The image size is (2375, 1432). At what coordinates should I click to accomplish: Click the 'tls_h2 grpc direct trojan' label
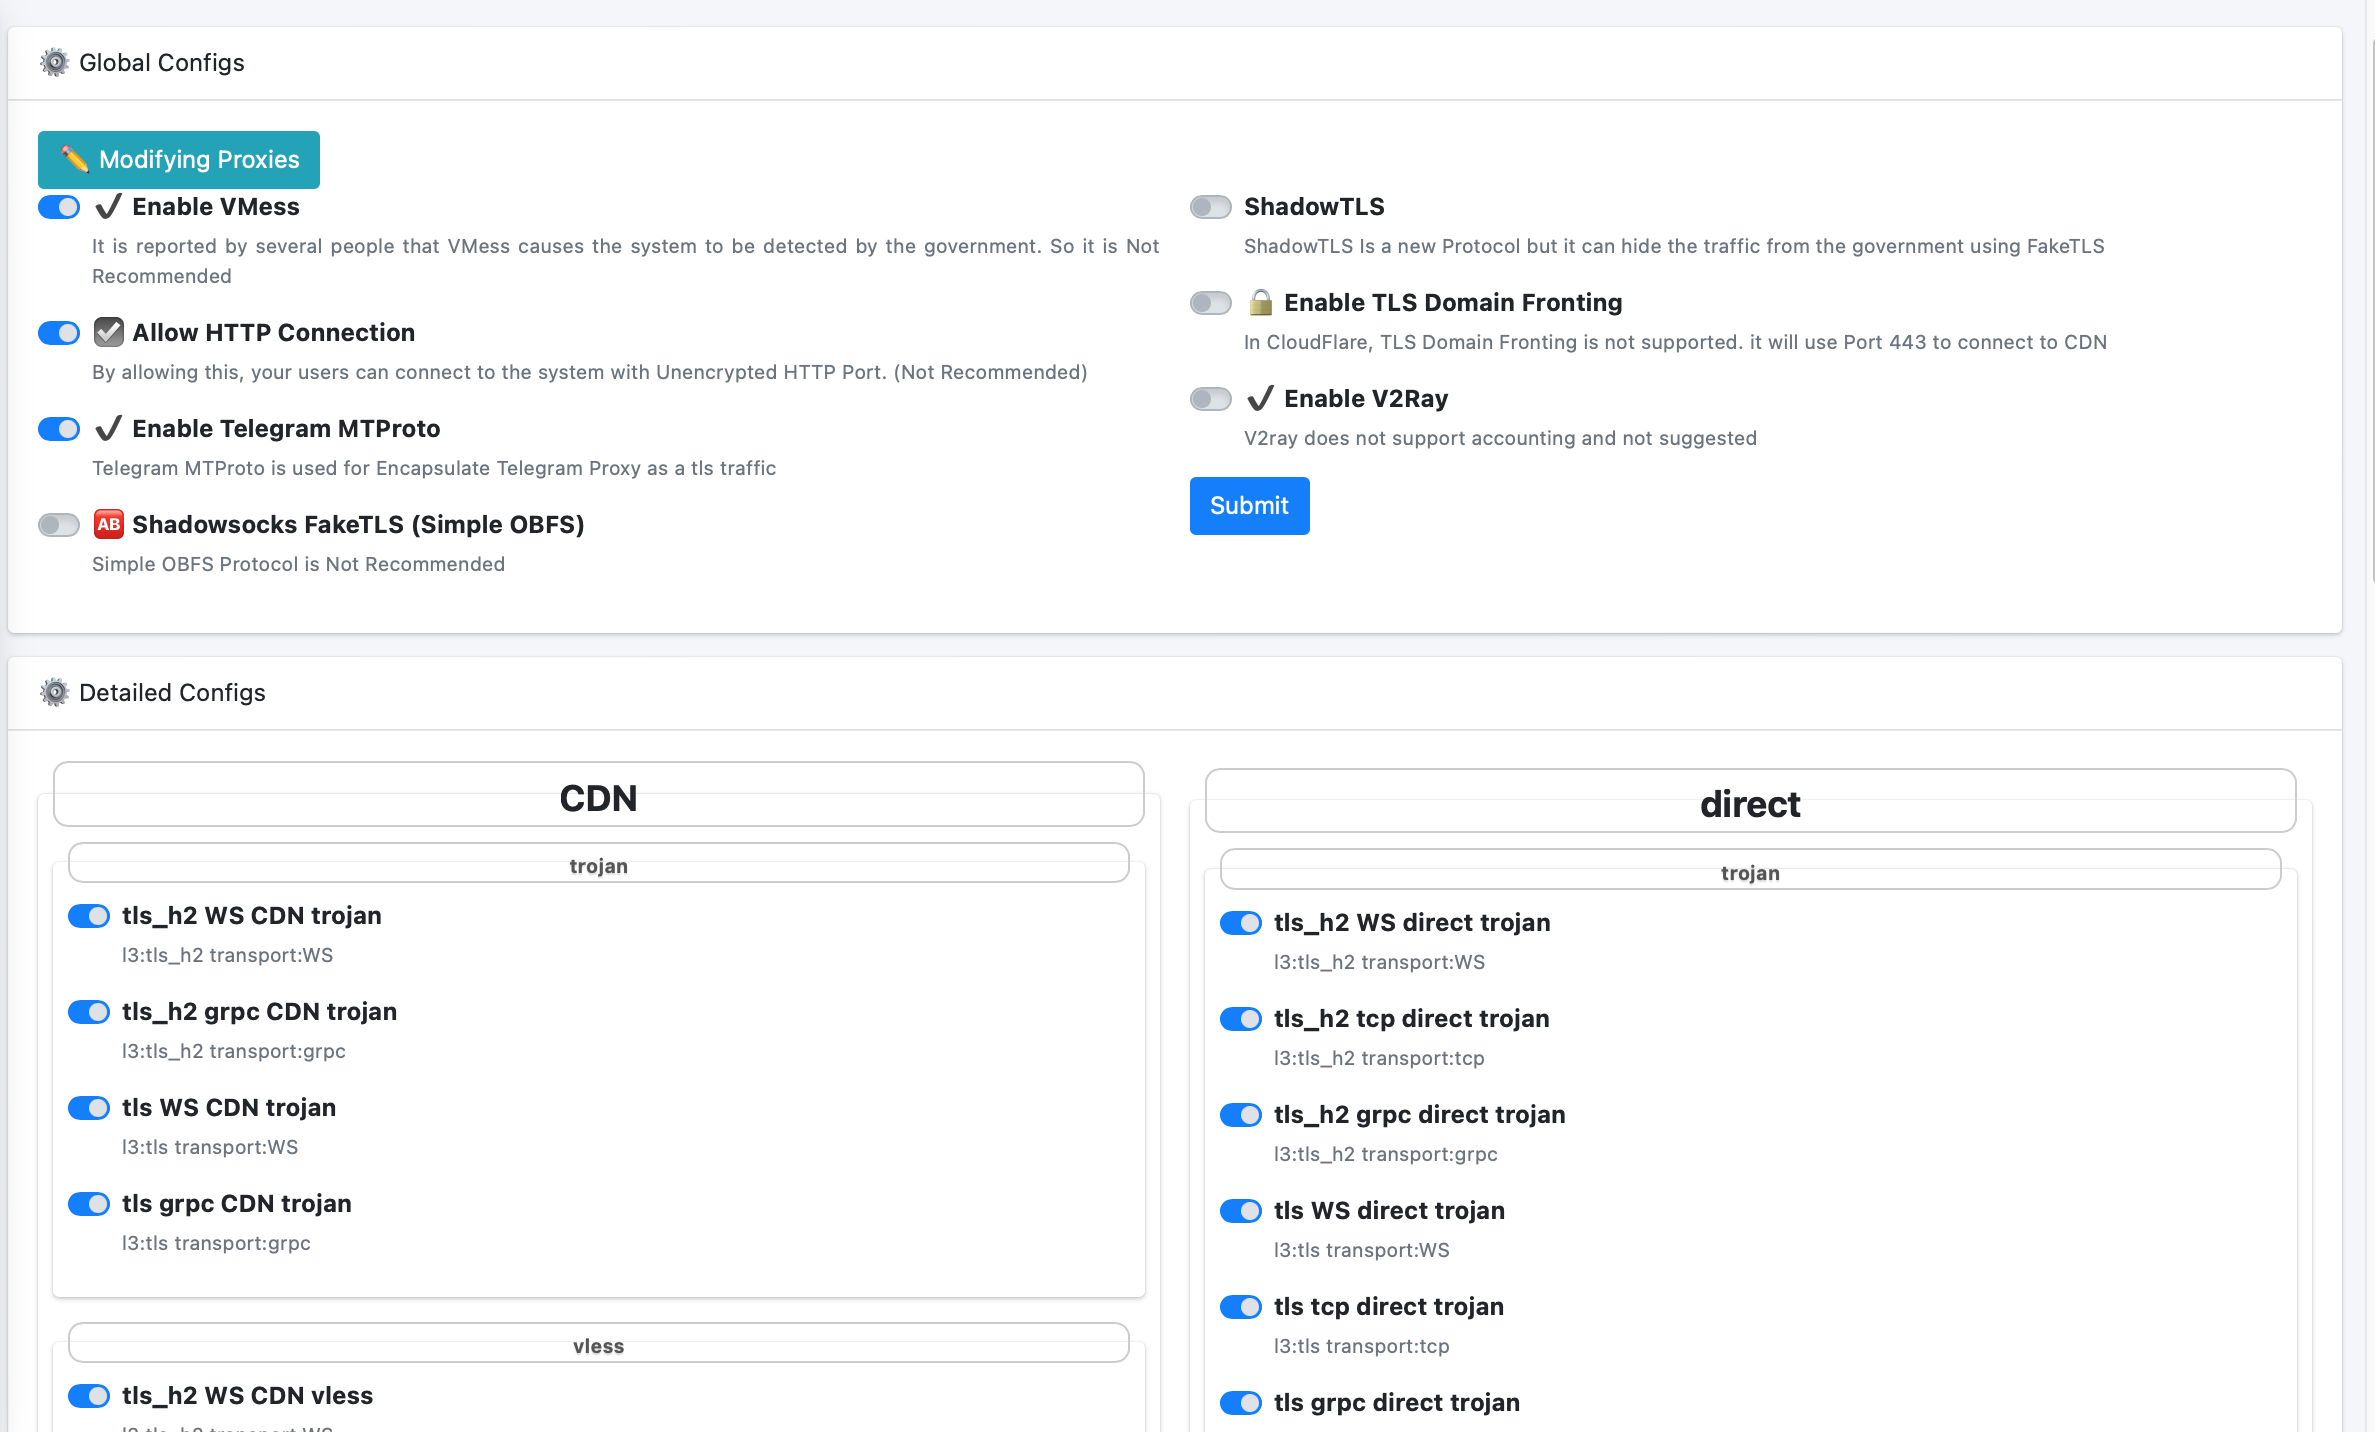click(x=1420, y=1115)
